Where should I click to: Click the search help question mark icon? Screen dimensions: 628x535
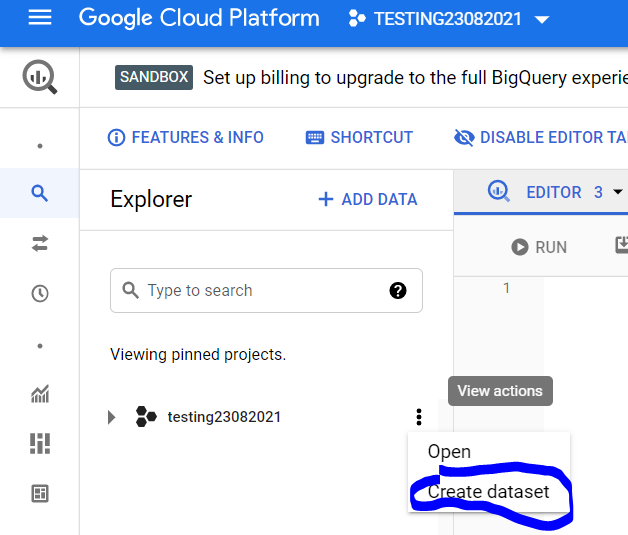coord(398,291)
